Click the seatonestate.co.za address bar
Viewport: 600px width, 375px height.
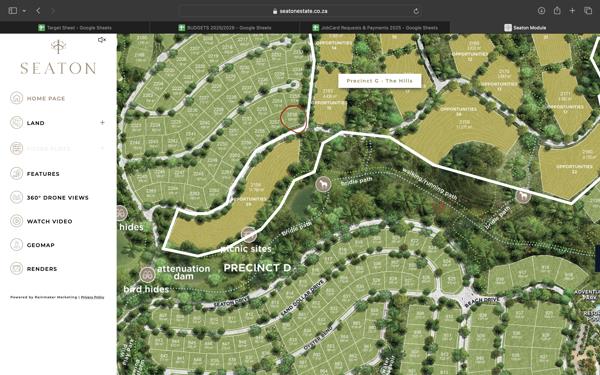pyautogui.click(x=300, y=11)
